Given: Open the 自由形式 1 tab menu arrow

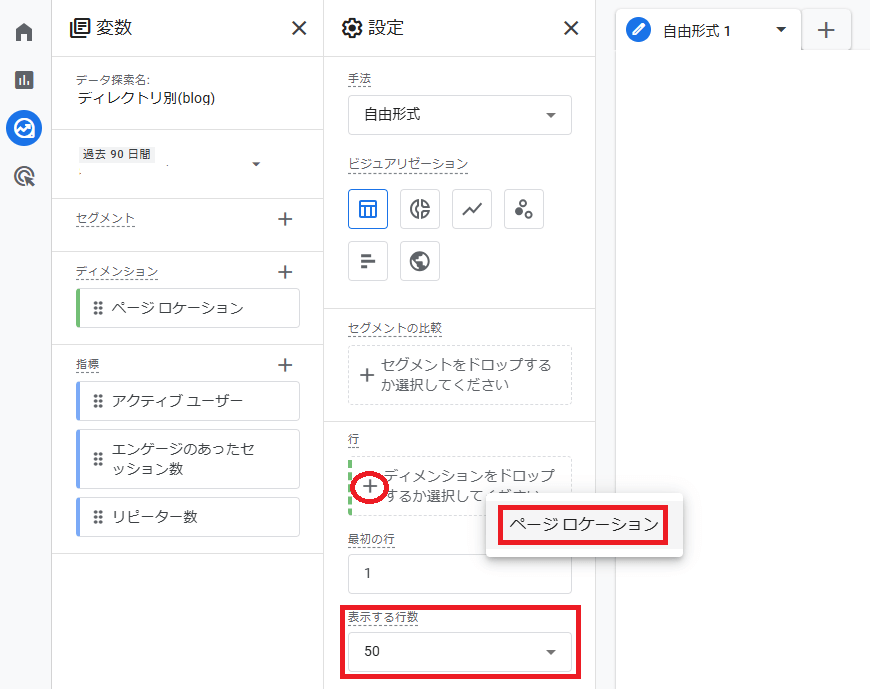Looking at the screenshot, I should point(781,30).
